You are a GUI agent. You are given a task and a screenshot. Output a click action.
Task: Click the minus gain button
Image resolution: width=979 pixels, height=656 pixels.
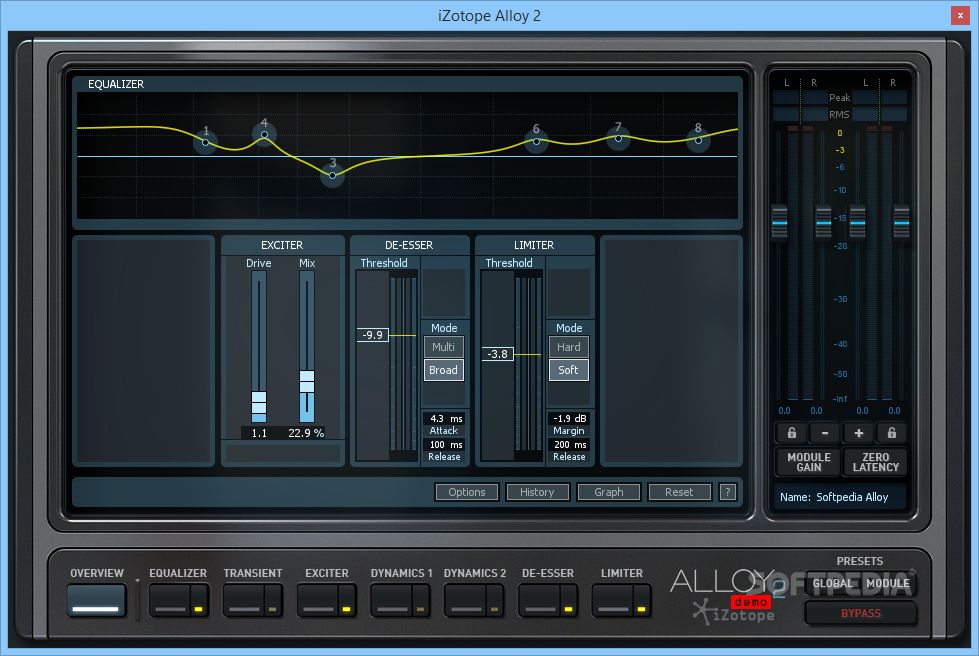coord(825,433)
